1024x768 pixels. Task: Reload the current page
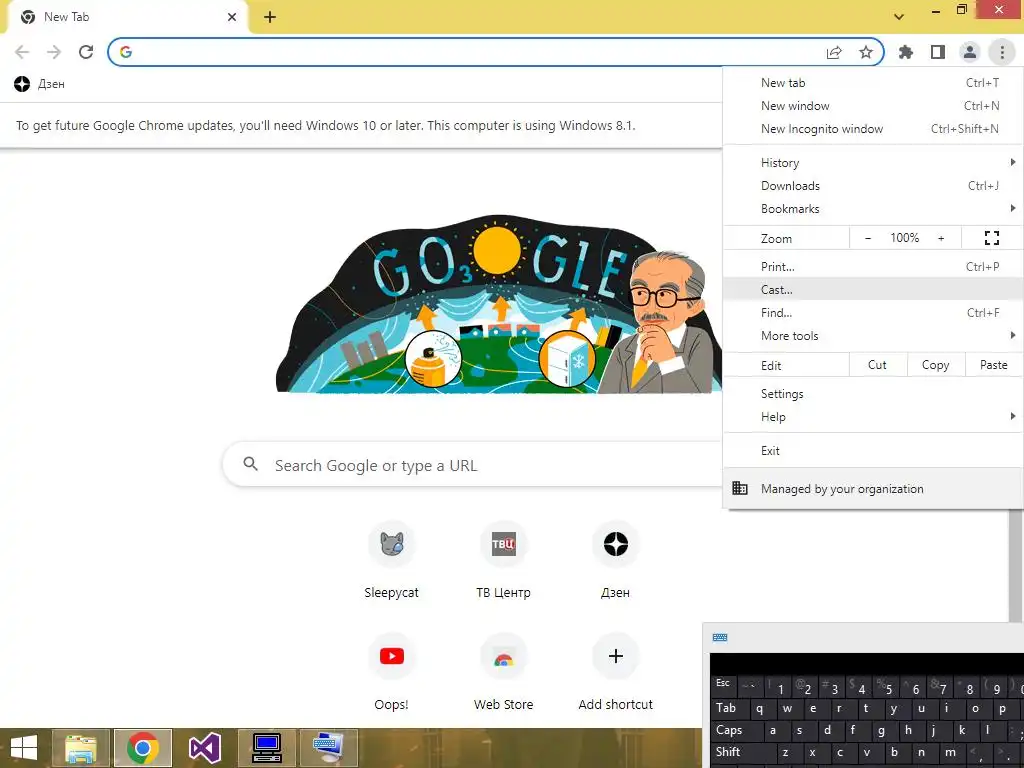tap(86, 52)
